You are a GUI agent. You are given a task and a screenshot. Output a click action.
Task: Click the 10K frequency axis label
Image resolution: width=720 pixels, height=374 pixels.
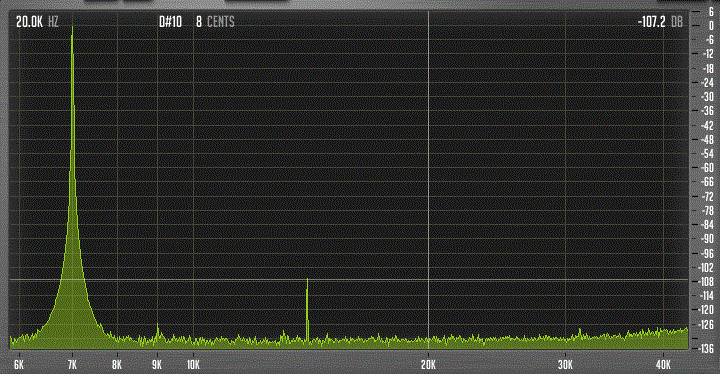pyautogui.click(x=193, y=365)
